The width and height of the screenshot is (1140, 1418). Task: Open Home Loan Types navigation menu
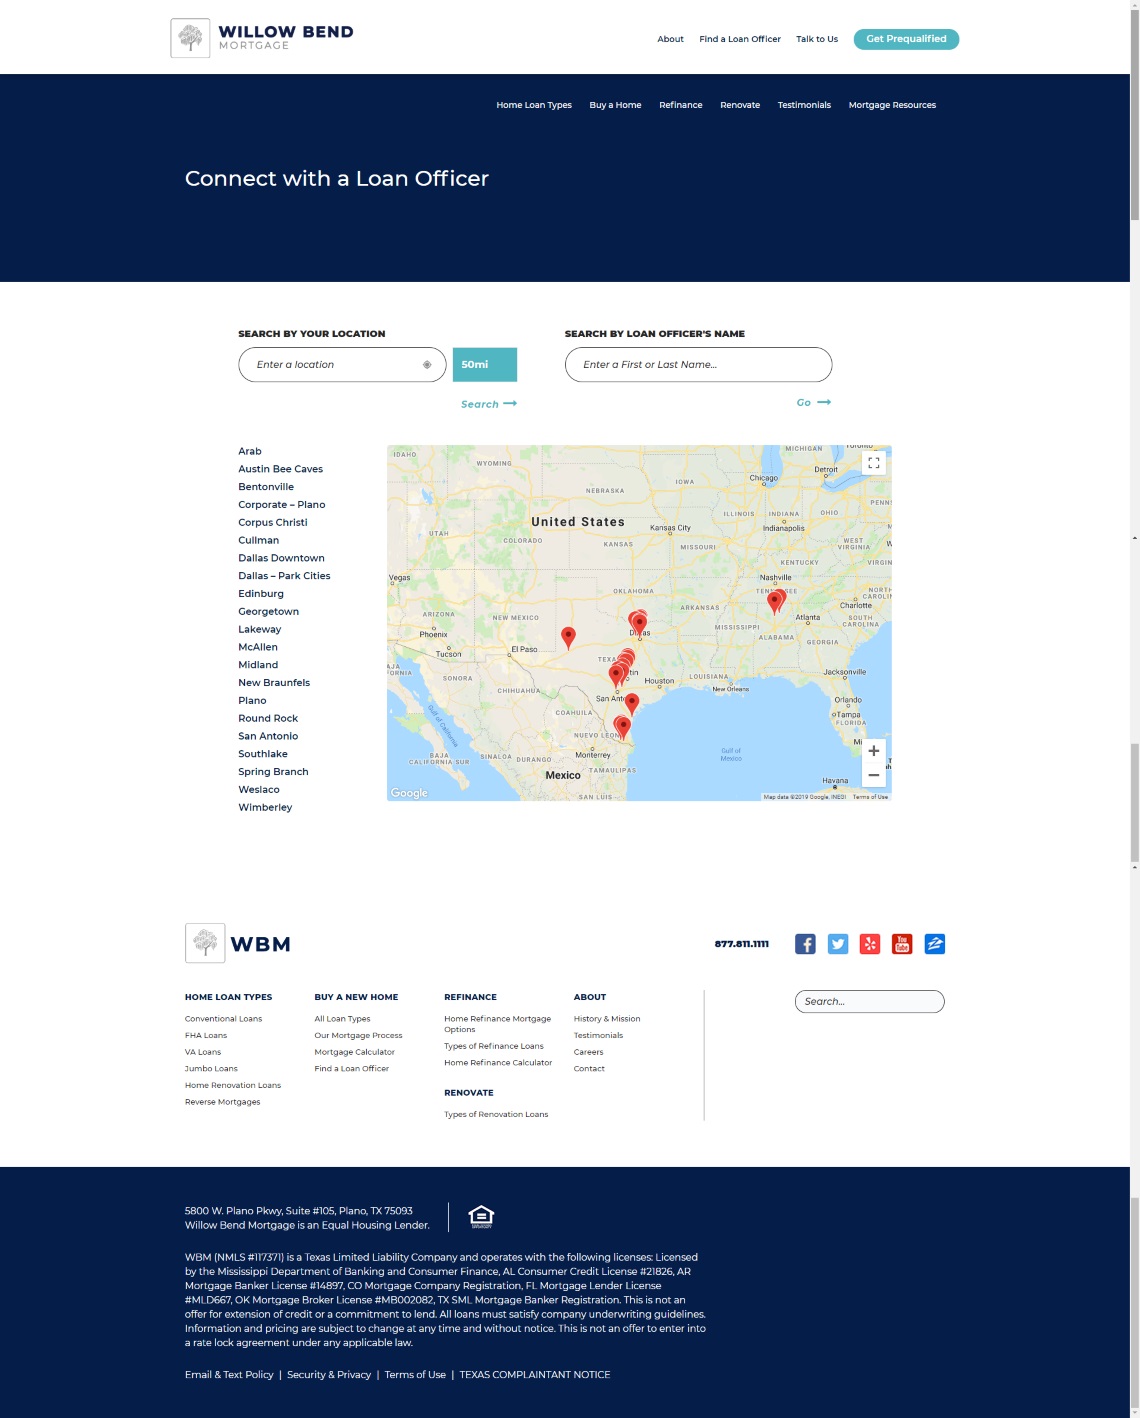(x=534, y=105)
